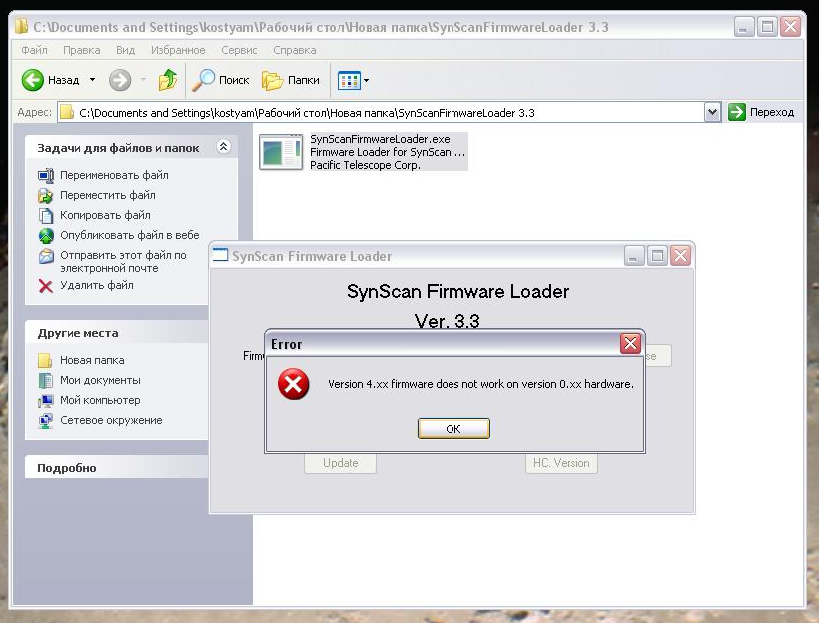Click the grey Forward arrow icon
The height and width of the screenshot is (623, 819).
tap(120, 80)
